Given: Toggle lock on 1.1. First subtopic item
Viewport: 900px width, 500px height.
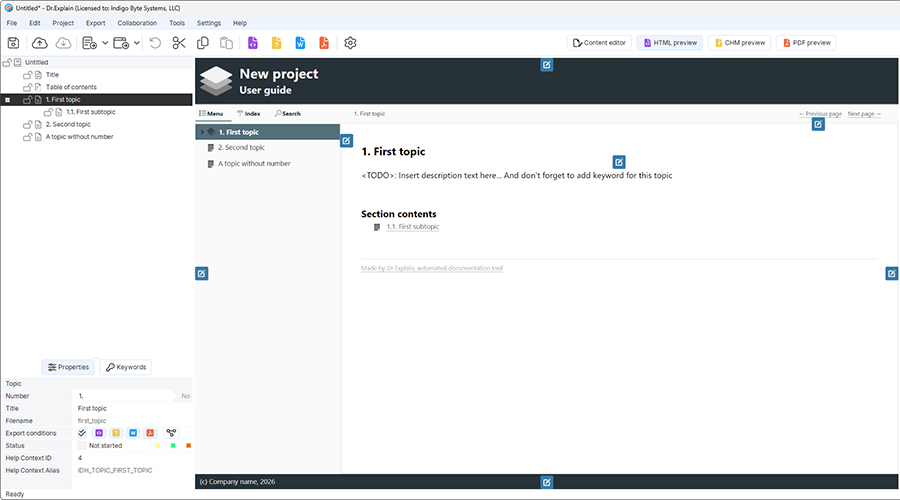Looking at the screenshot, I should 48,112.
